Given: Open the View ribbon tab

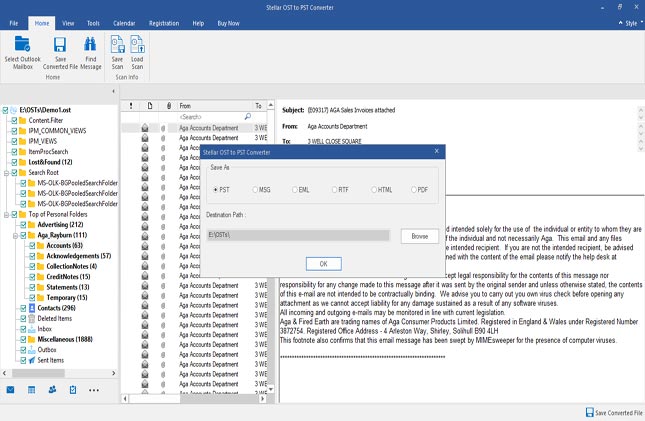Looking at the screenshot, I should coord(68,23).
